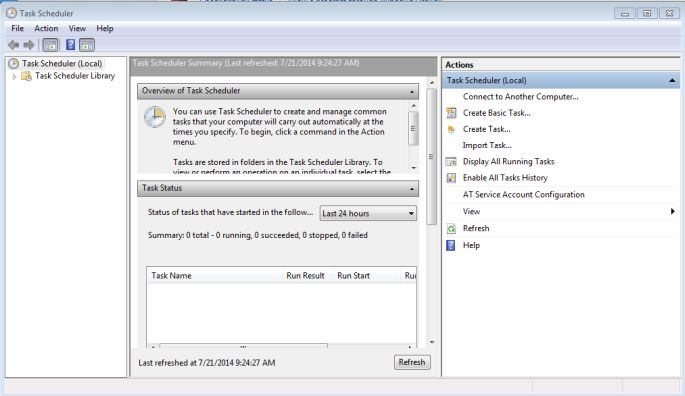Click the Task Scheduler clock icon in title bar
The height and width of the screenshot is (396, 685).
pos(11,13)
